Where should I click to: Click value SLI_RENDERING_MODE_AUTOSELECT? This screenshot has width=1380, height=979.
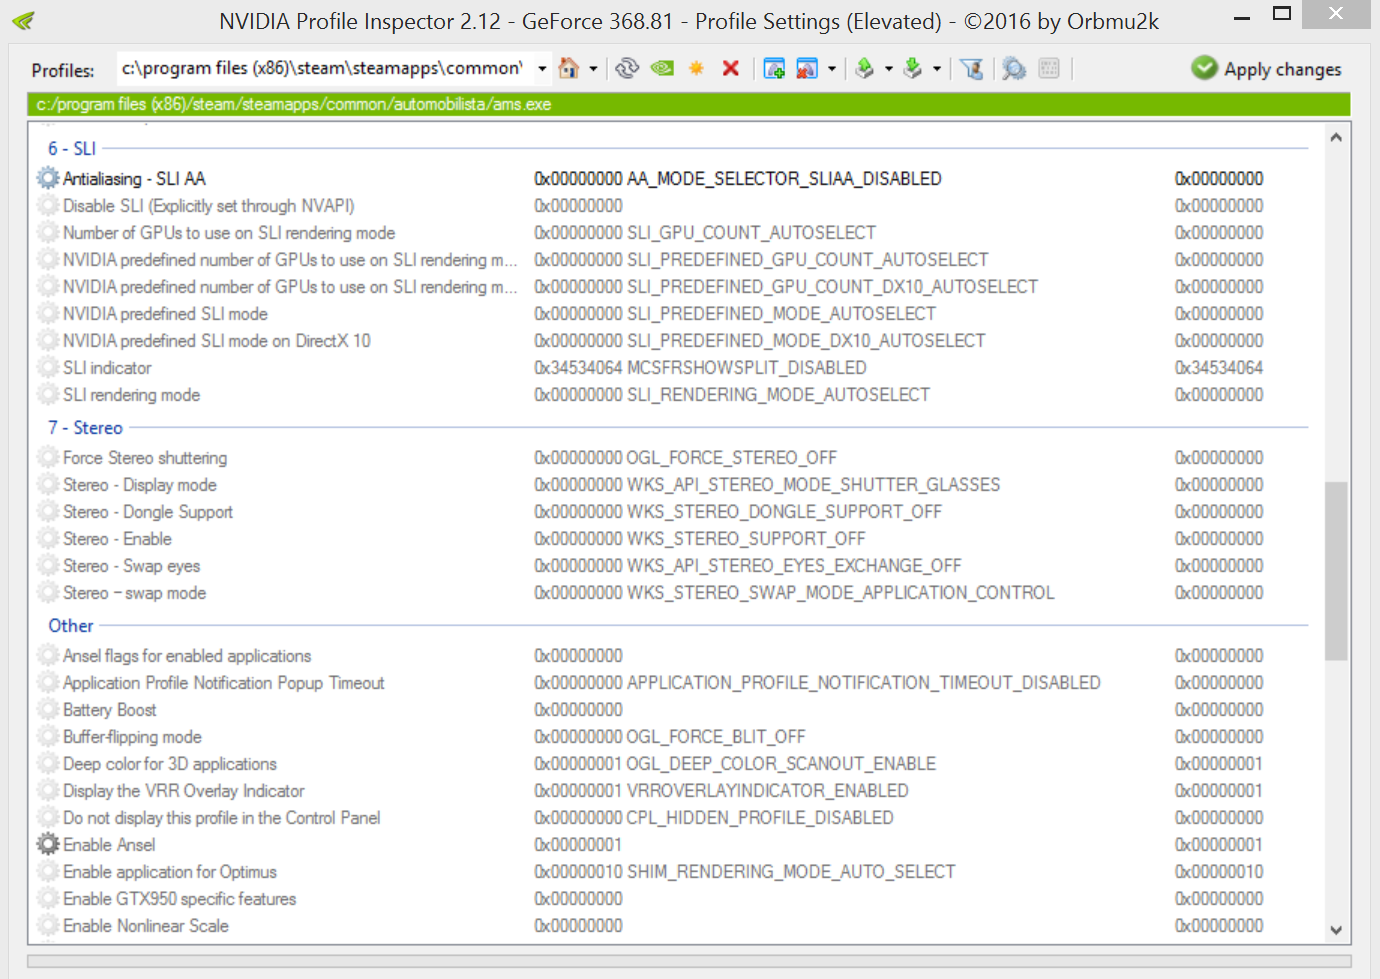coord(778,394)
